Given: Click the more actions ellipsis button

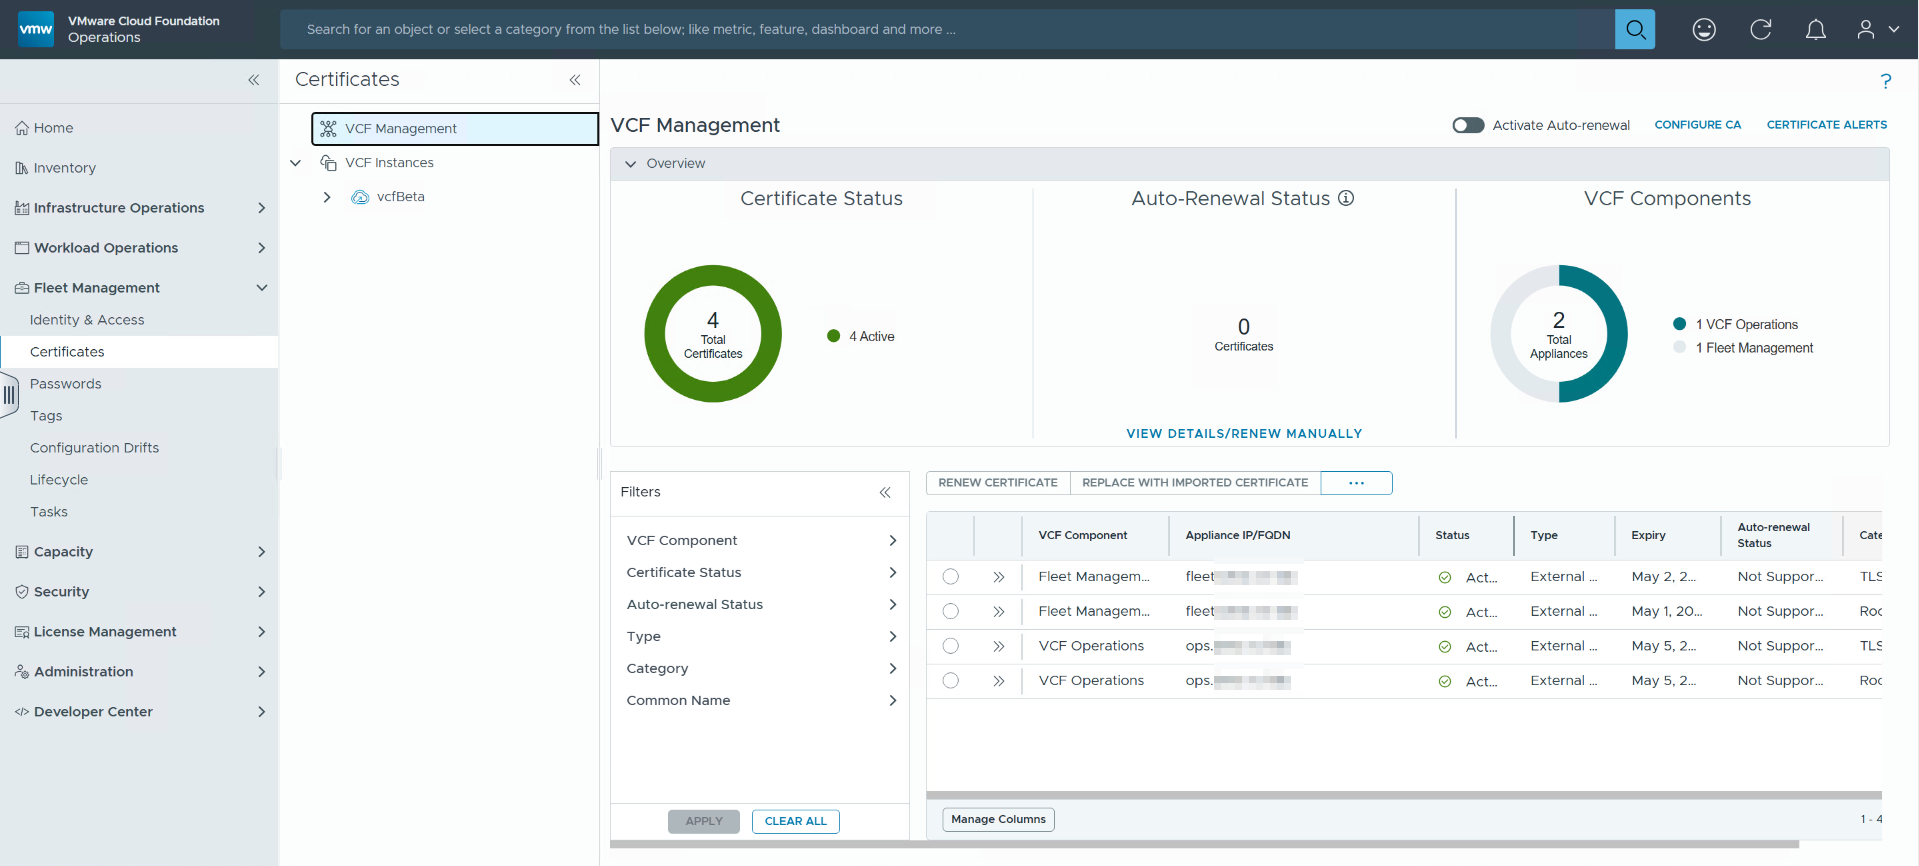Looking at the screenshot, I should tap(1356, 483).
